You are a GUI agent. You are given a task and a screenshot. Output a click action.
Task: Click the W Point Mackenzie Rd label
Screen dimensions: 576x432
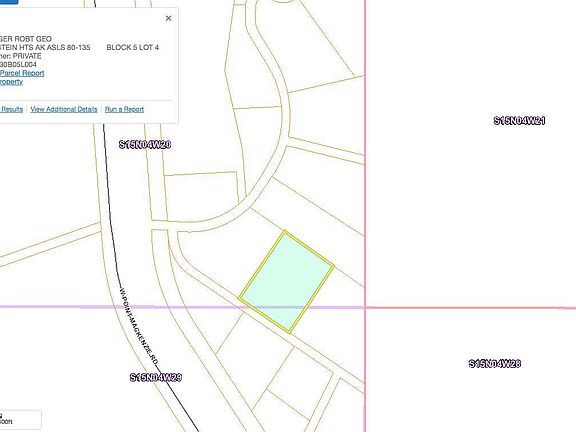(139, 326)
